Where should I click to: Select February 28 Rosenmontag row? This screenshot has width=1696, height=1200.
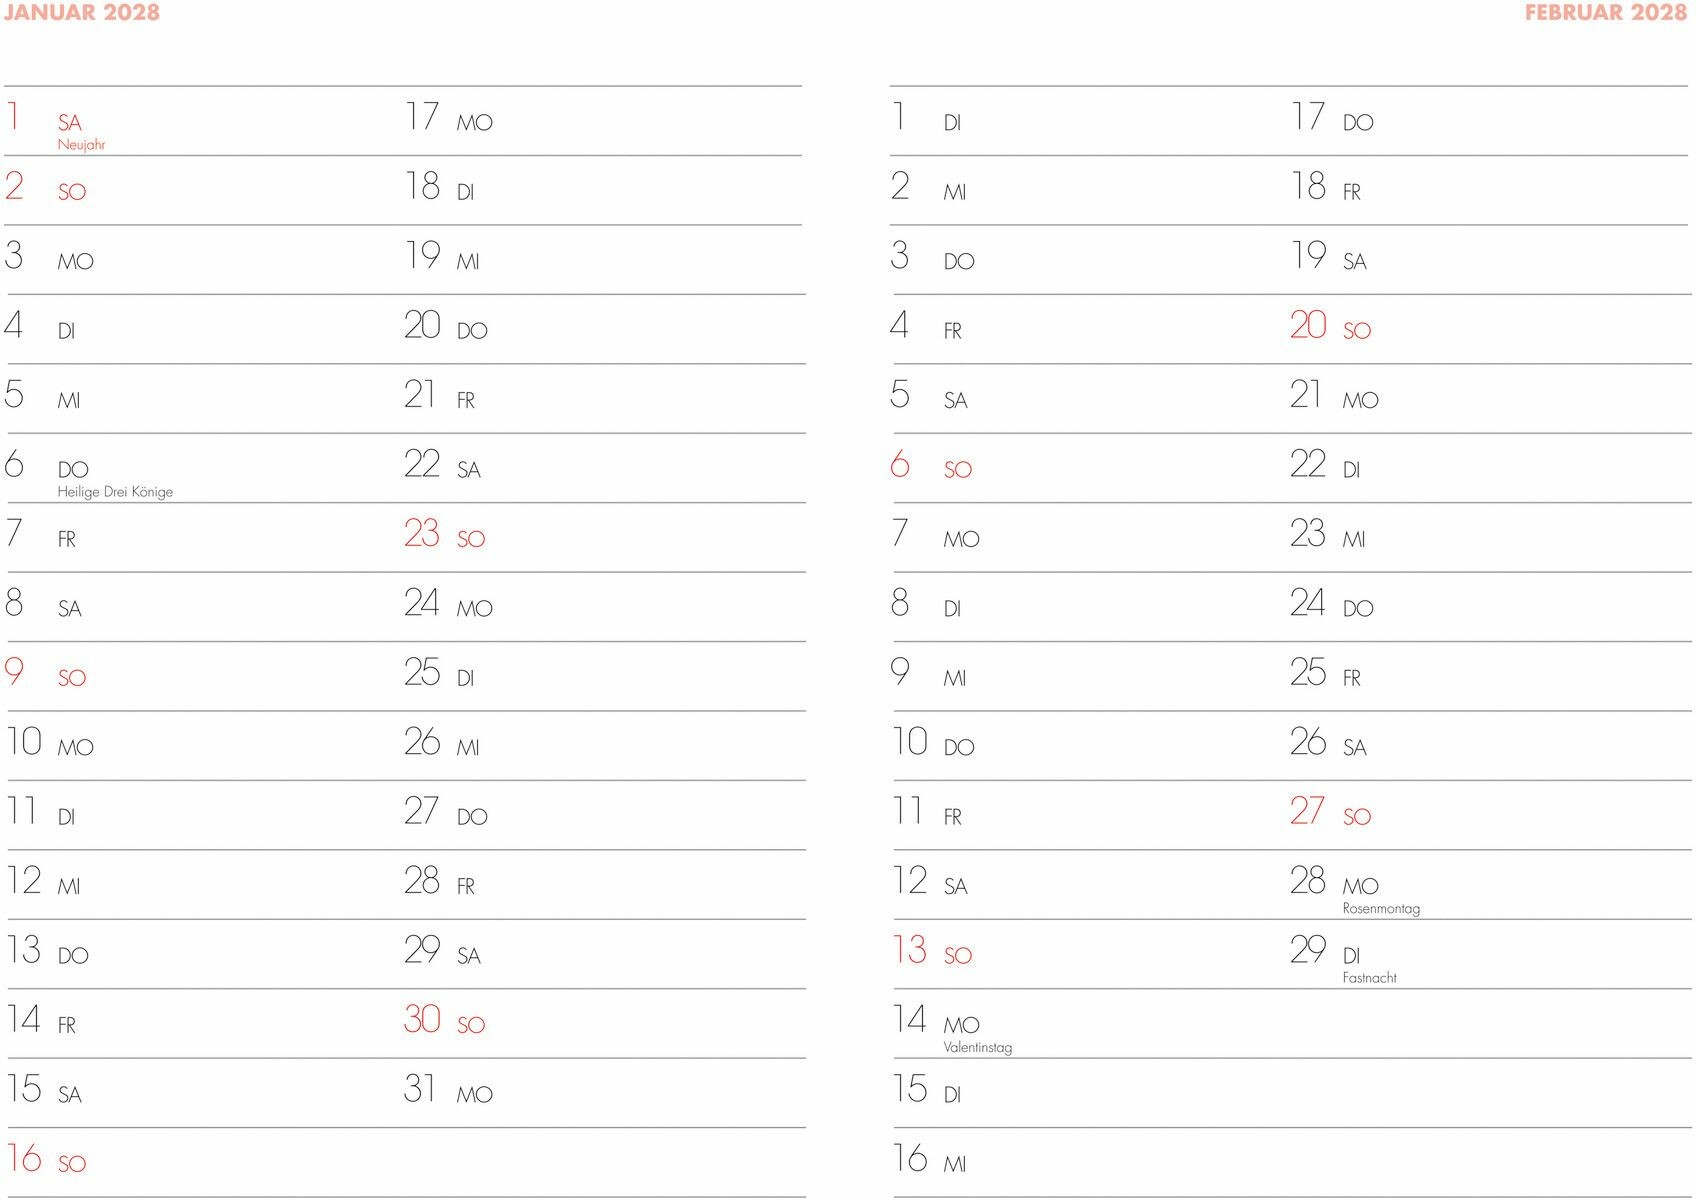tap(1490, 885)
